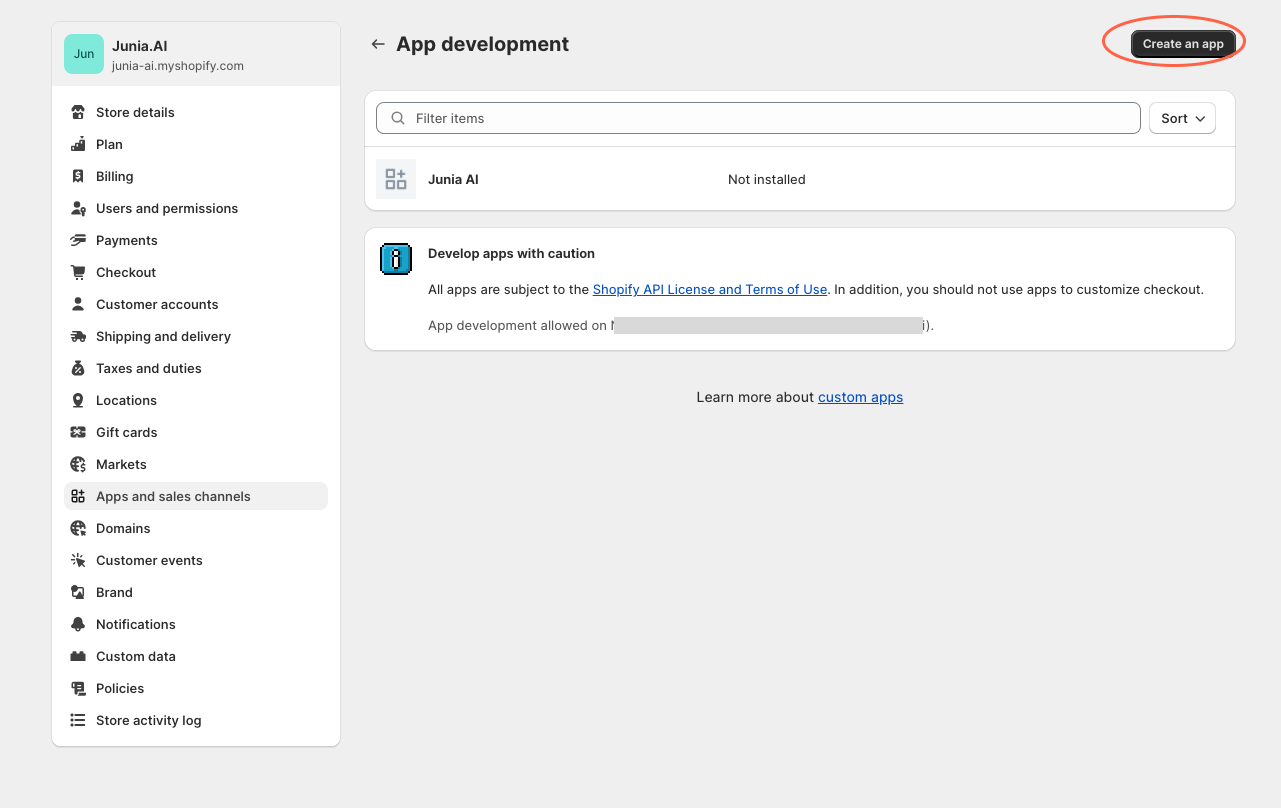
Task: Open Shopify API License and Terms of Use
Action: [709, 289]
